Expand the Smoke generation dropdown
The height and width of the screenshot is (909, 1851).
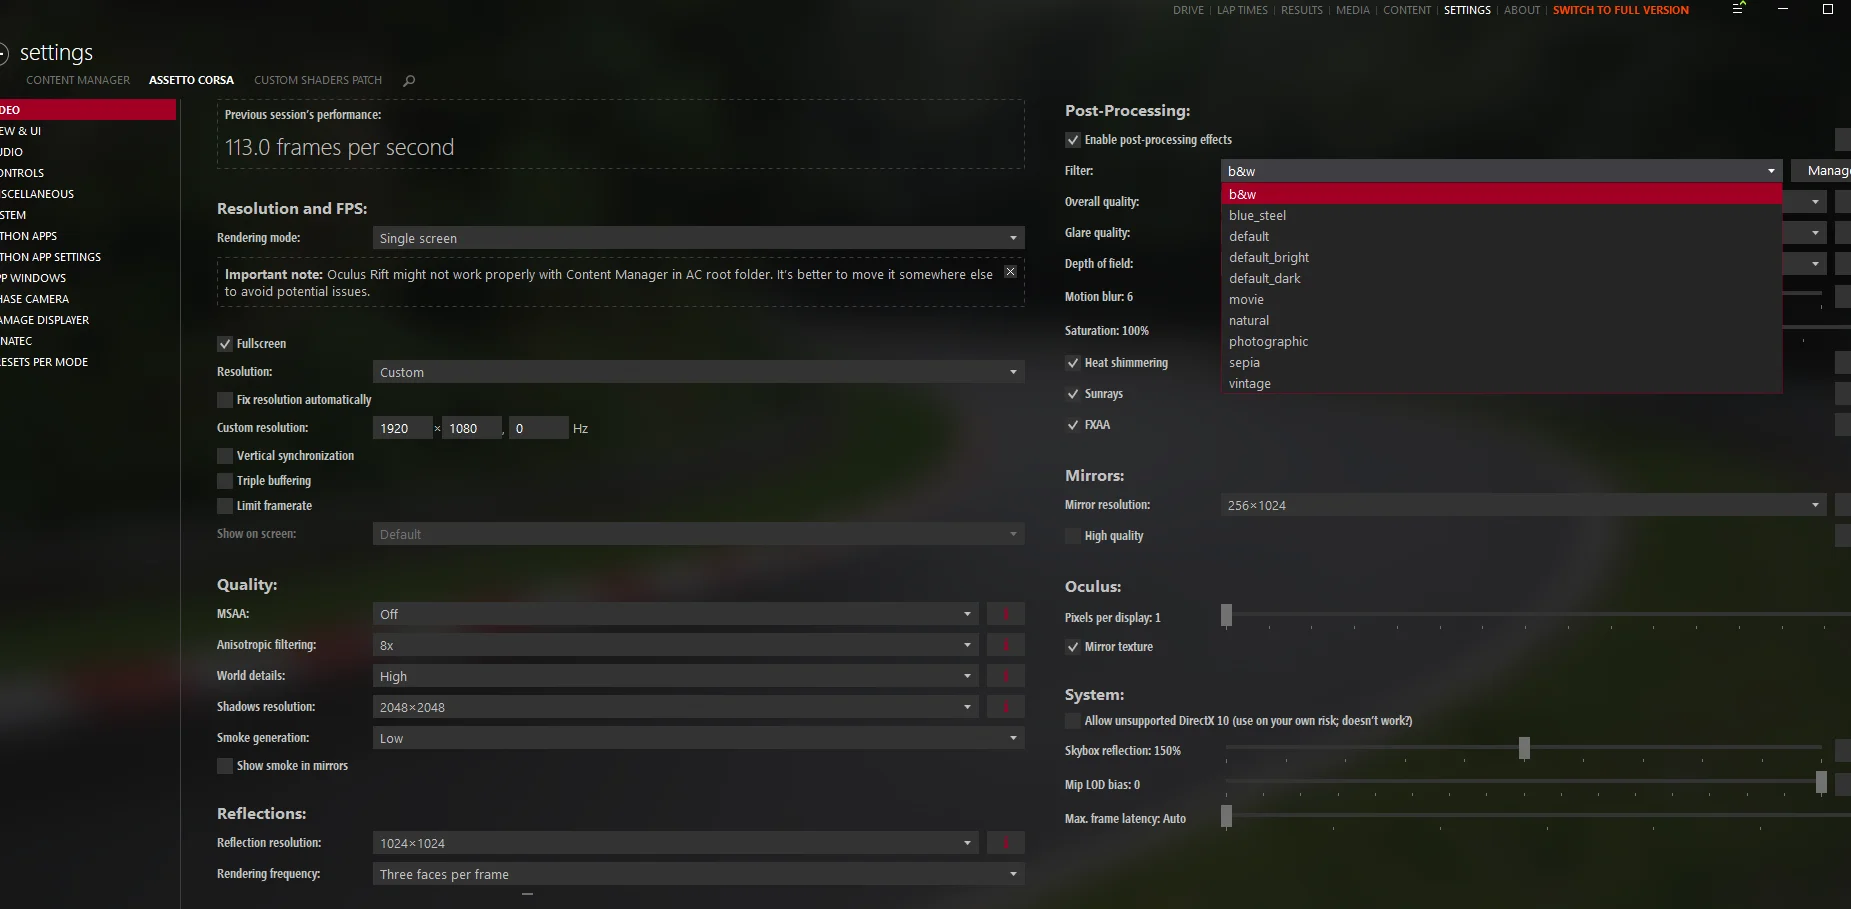[x=698, y=738]
